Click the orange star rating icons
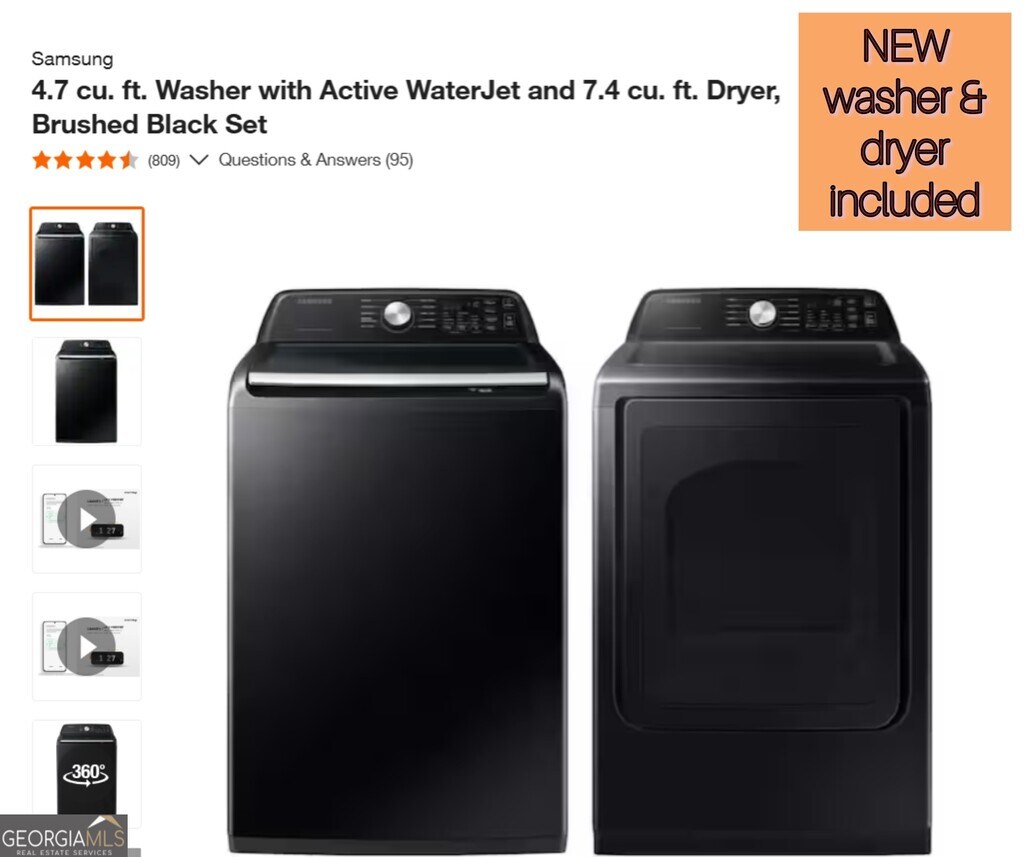 85,160
